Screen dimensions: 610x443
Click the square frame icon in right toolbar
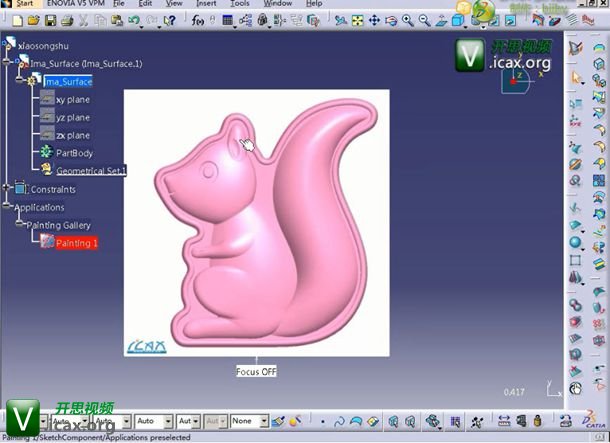click(x=575, y=260)
